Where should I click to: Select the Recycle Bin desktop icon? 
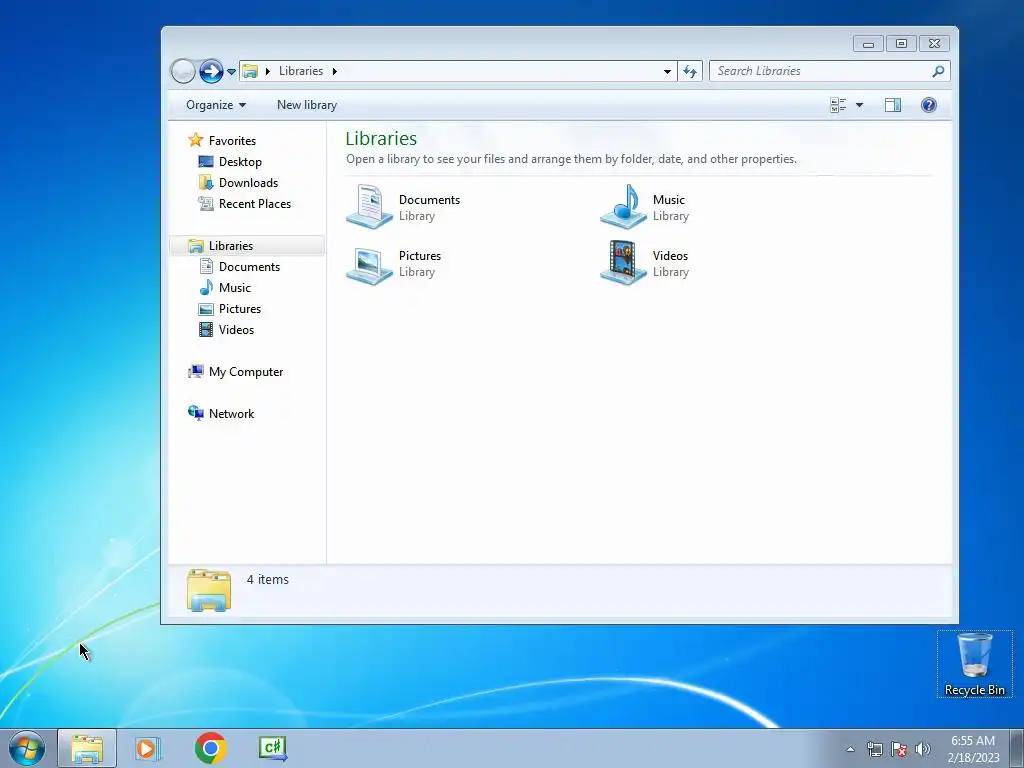pos(974,664)
